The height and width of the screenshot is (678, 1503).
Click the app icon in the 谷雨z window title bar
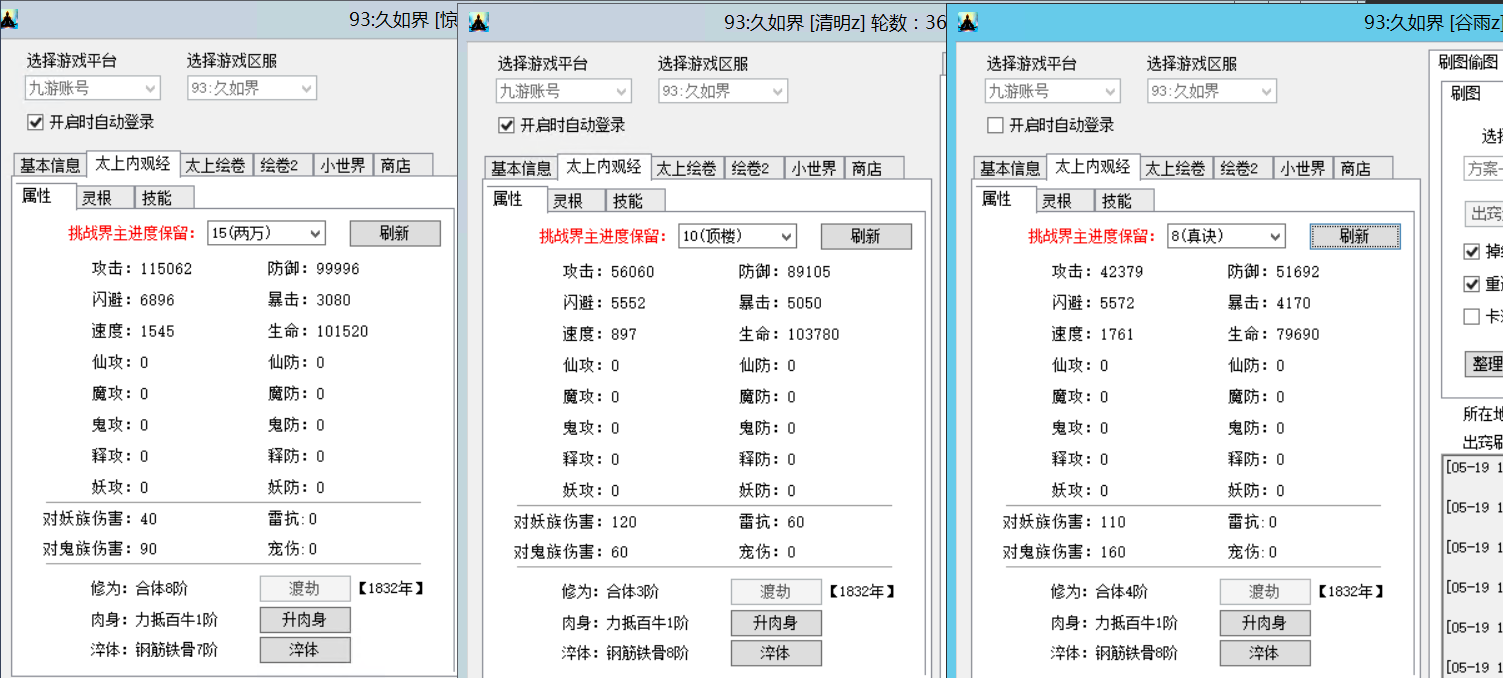point(968,22)
